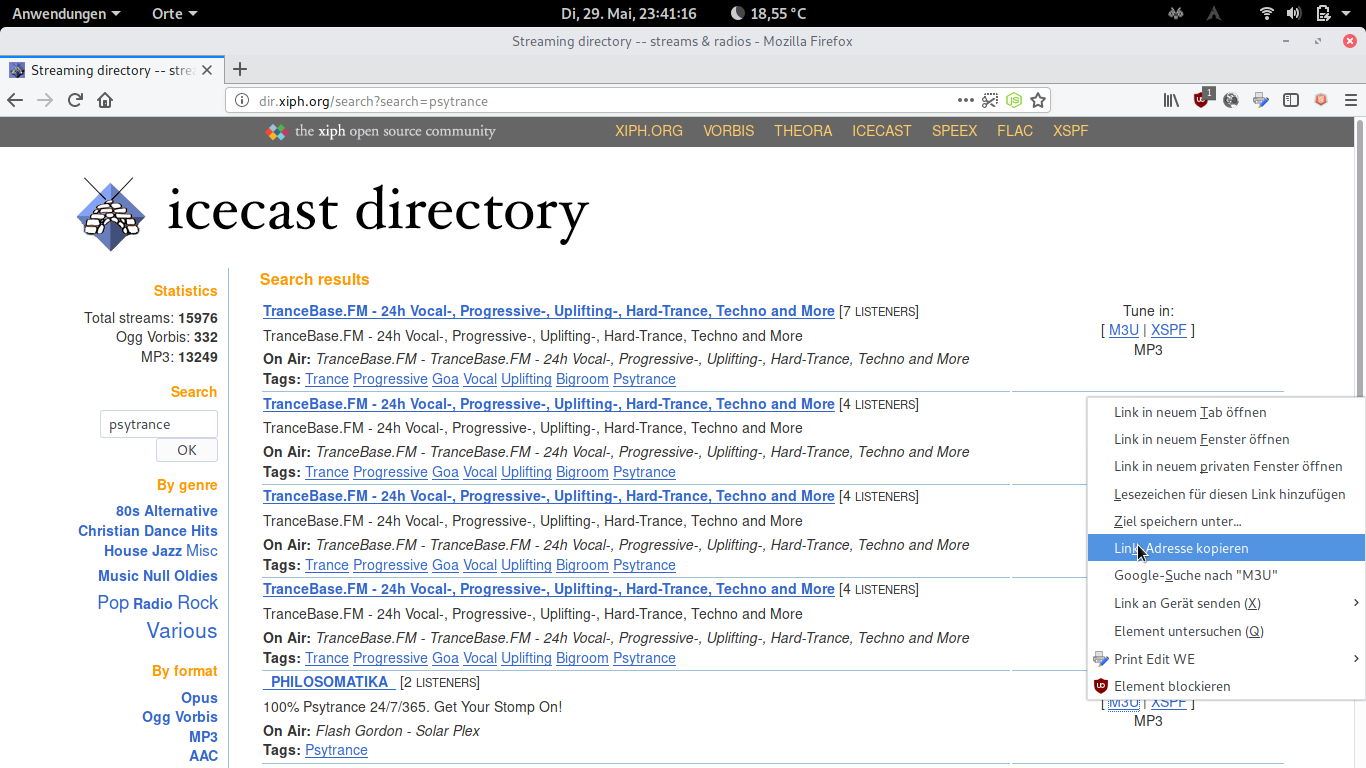
Task: Filter by Opus format link
Action: pyautogui.click(x=199, y=698)
